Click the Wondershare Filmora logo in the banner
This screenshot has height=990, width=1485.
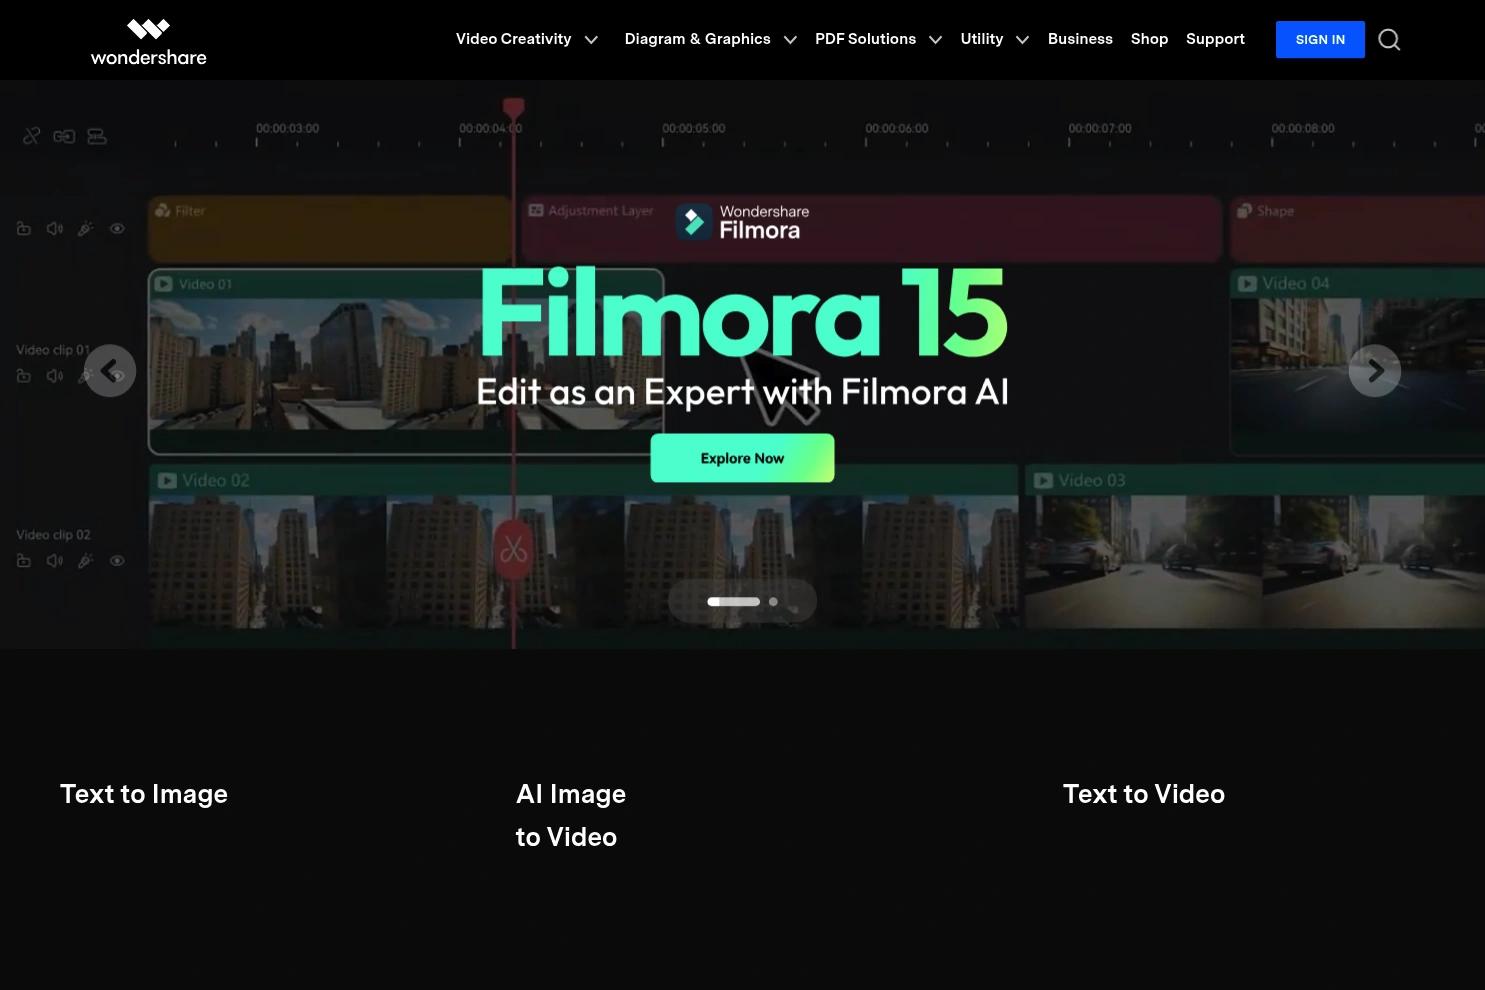click(x=743, y=222)
